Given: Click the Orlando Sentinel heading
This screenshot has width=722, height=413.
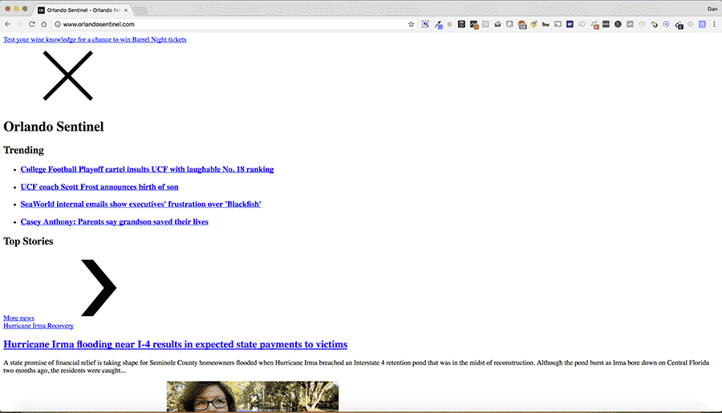Looking at the screenshot, I should (53, 127).
